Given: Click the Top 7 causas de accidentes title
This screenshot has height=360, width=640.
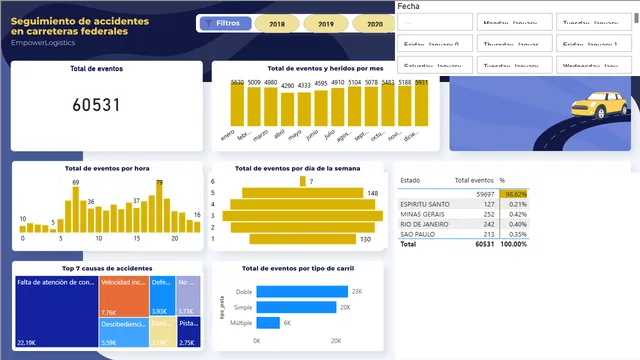Looking at the screenshot, I should coord(107,268).
